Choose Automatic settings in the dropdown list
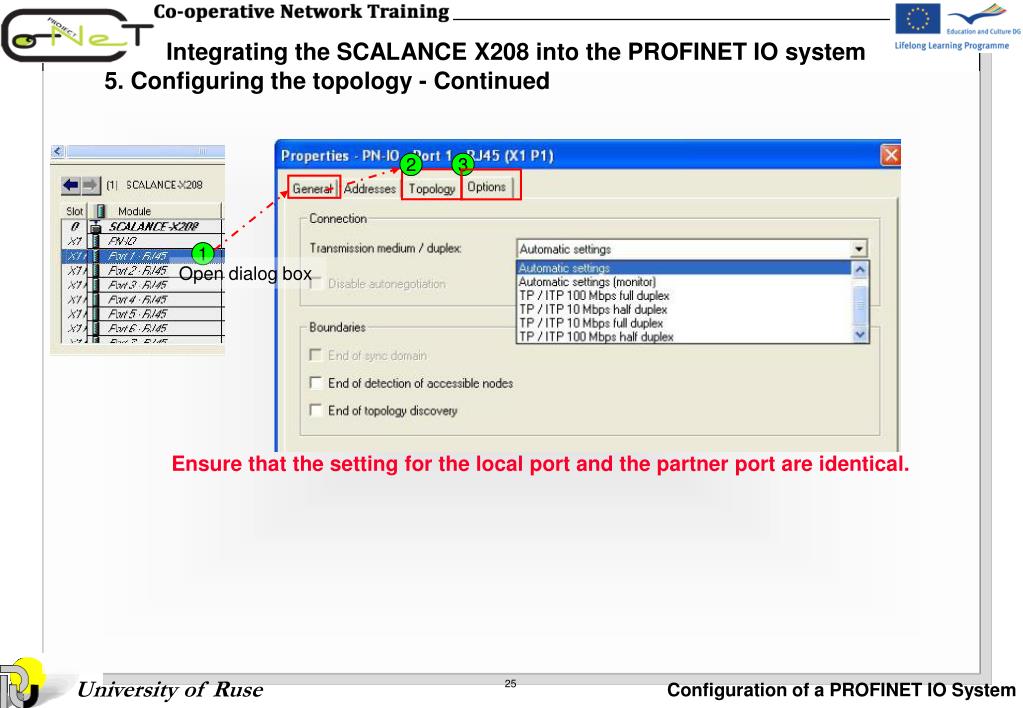Image resolution: width=1023 pixels, height=708 pixels. click(684, 268)
